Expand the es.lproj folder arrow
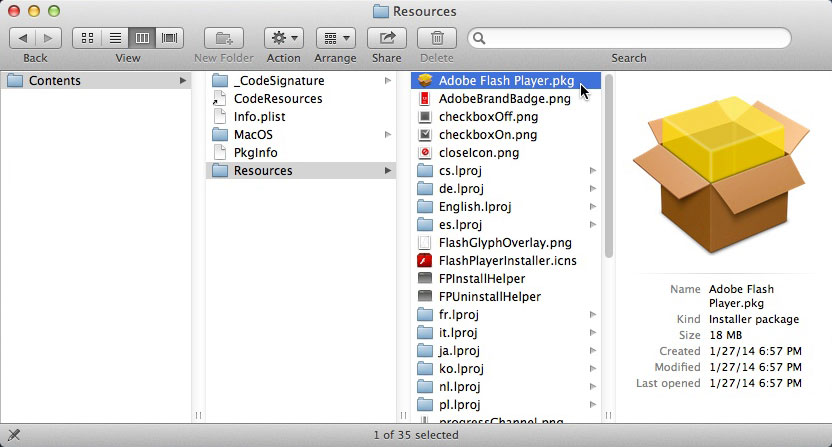This screenshot has height=447, width=832. (x=593, y=225)
